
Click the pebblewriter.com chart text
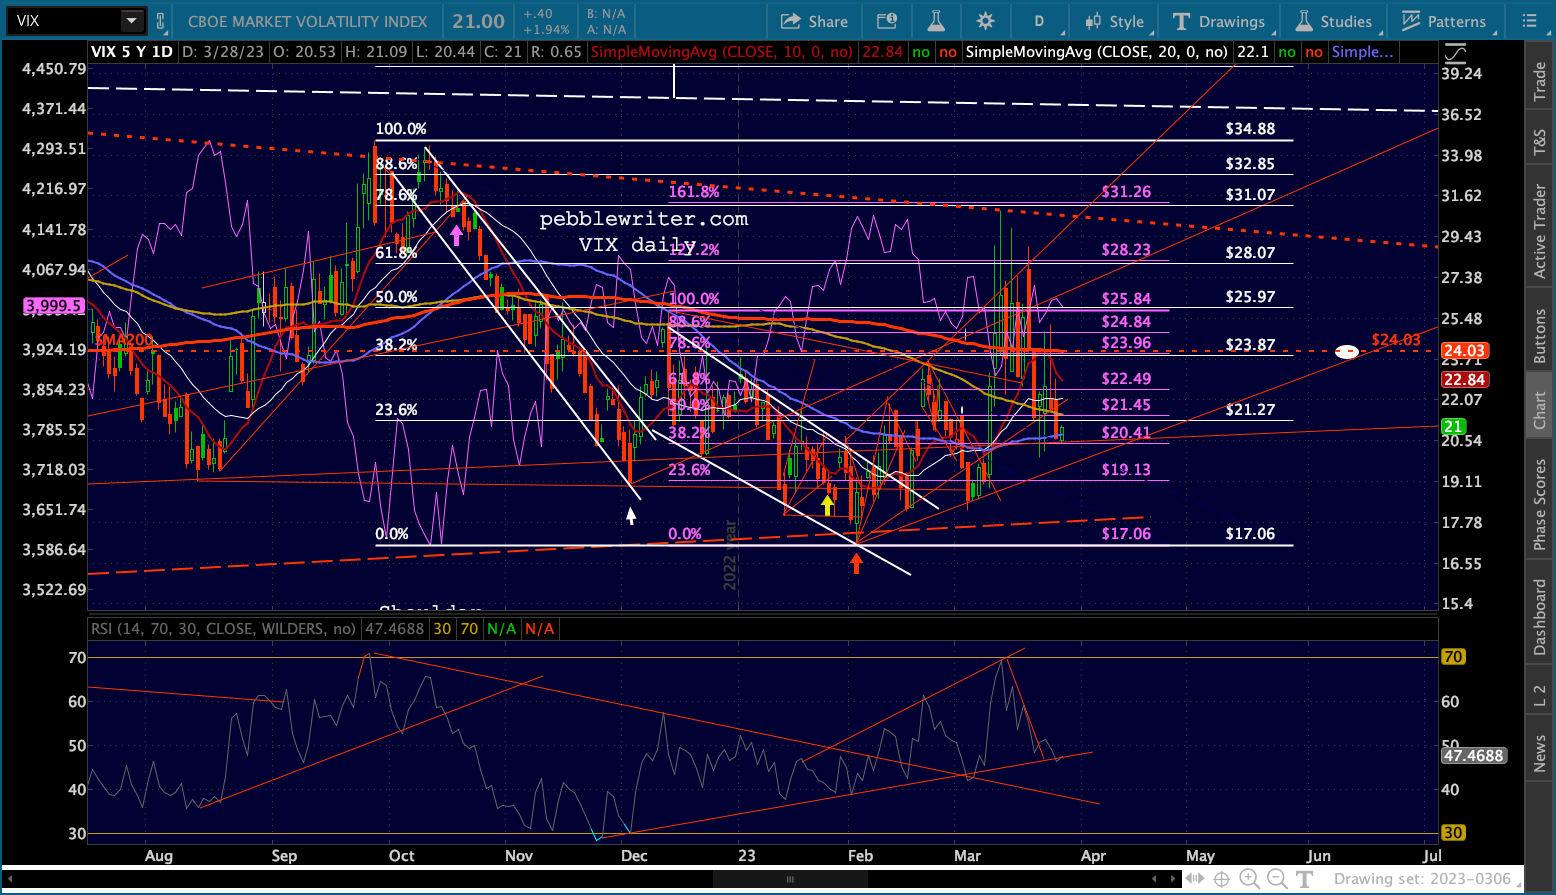tap(644, 219)
